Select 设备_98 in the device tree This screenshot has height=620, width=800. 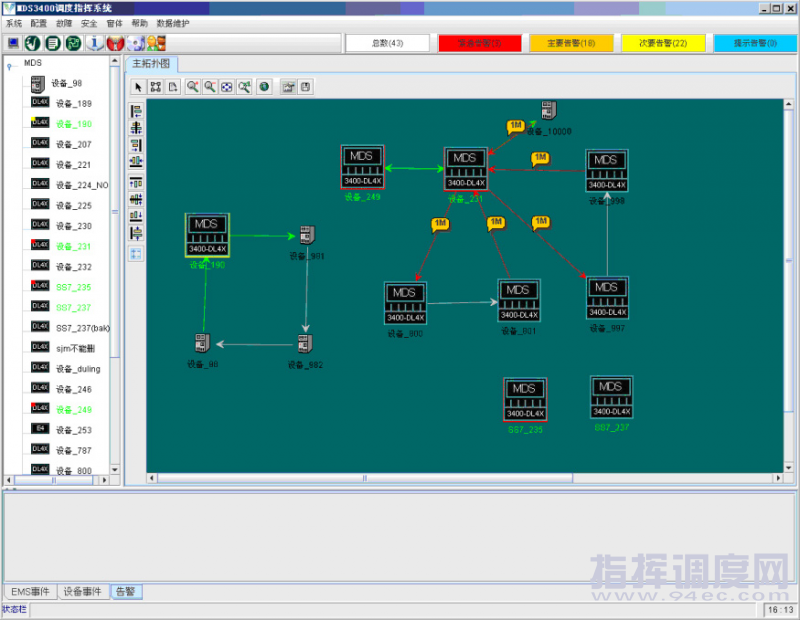66,83
